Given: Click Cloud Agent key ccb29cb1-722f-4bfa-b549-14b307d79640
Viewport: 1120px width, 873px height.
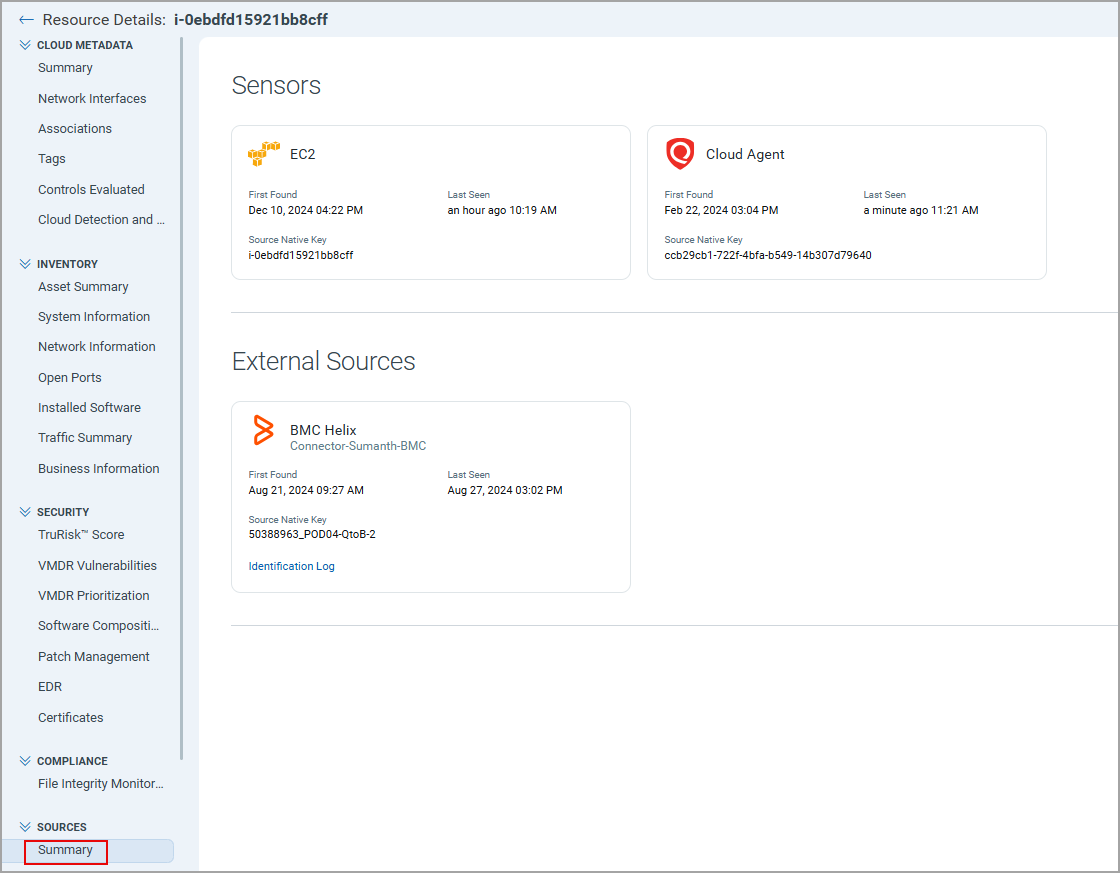Looking at the screenshot, I should click(768, 255).
